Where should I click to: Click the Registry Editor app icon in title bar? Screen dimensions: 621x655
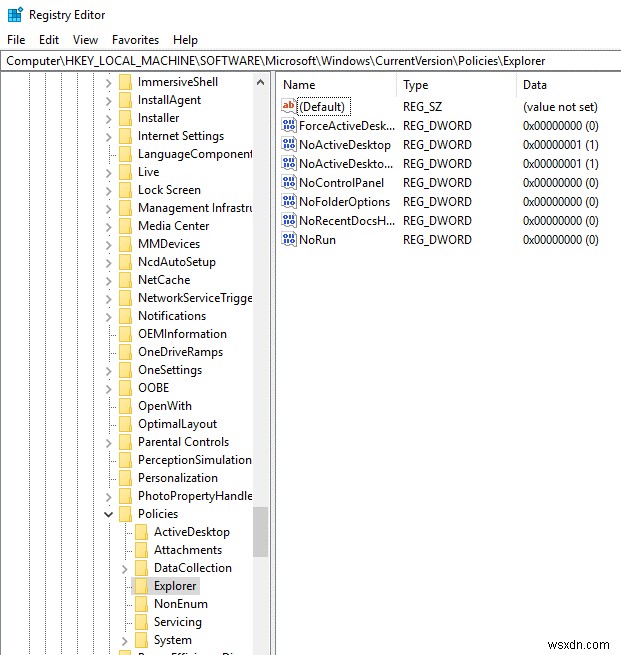[15, 15]
